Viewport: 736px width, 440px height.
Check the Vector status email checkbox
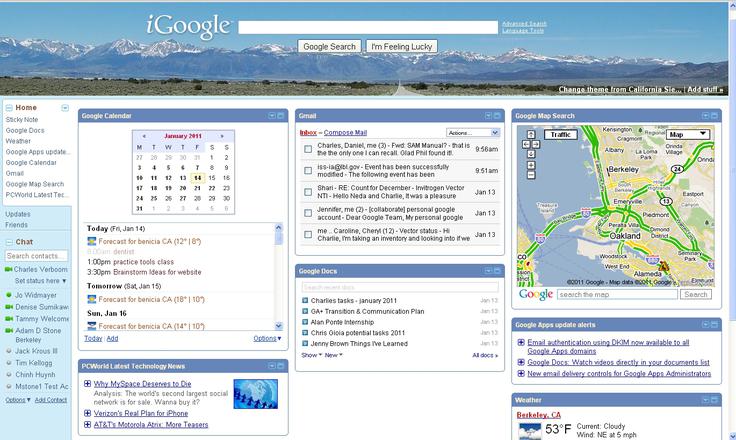(308, 234)
